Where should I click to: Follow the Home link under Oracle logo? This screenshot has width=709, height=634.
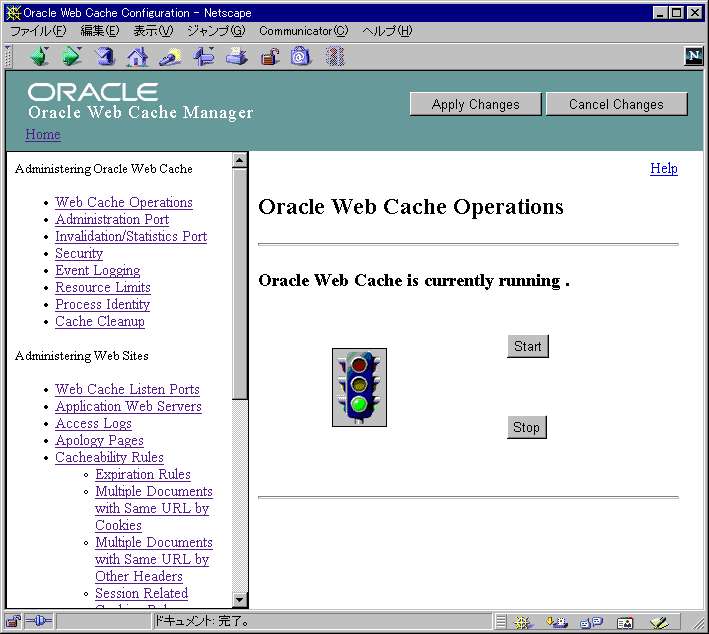pyautogui.click(x=43, y=134)
